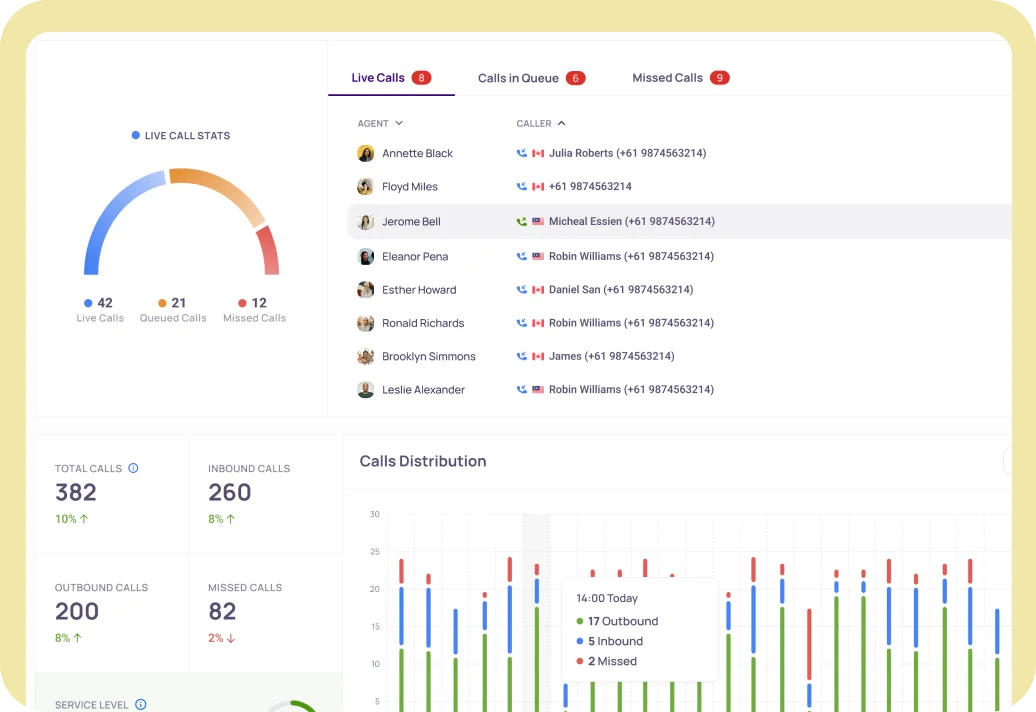Click the Missed Calls value 82
The height and width of the screenshot is (712, 1036).
(222, 612)
